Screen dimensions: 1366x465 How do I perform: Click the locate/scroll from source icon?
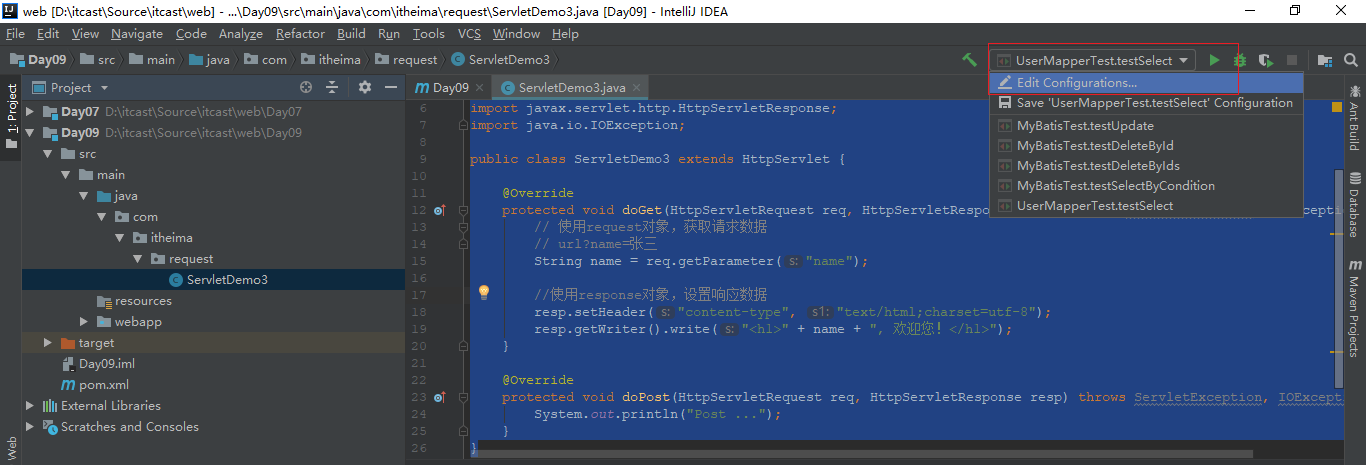[x=306, y=88]
